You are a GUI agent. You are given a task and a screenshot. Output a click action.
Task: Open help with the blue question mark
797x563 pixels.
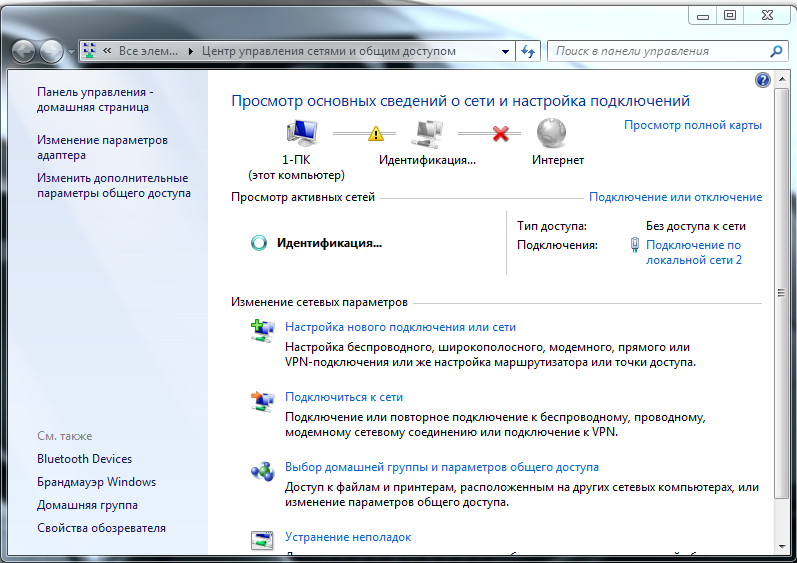pos(762,80)
